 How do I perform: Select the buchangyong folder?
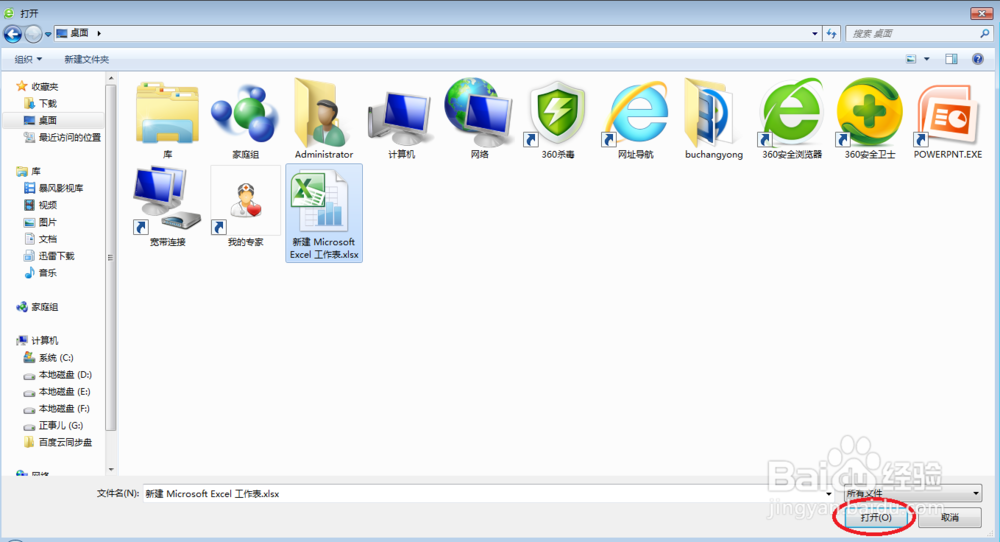pos(714,119)
